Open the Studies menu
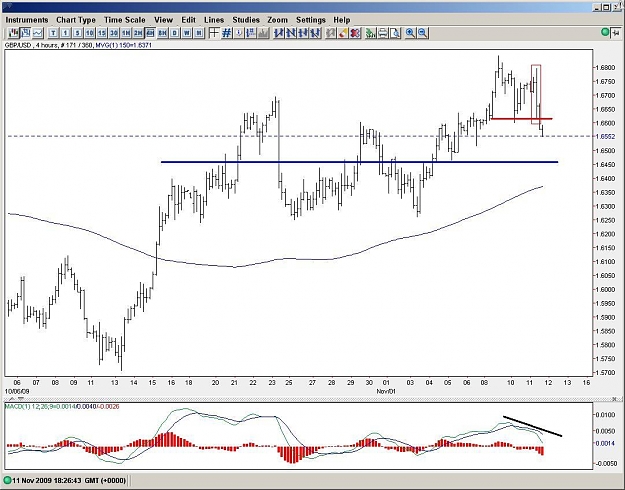 pyautogui.click(x=246, y=20)
